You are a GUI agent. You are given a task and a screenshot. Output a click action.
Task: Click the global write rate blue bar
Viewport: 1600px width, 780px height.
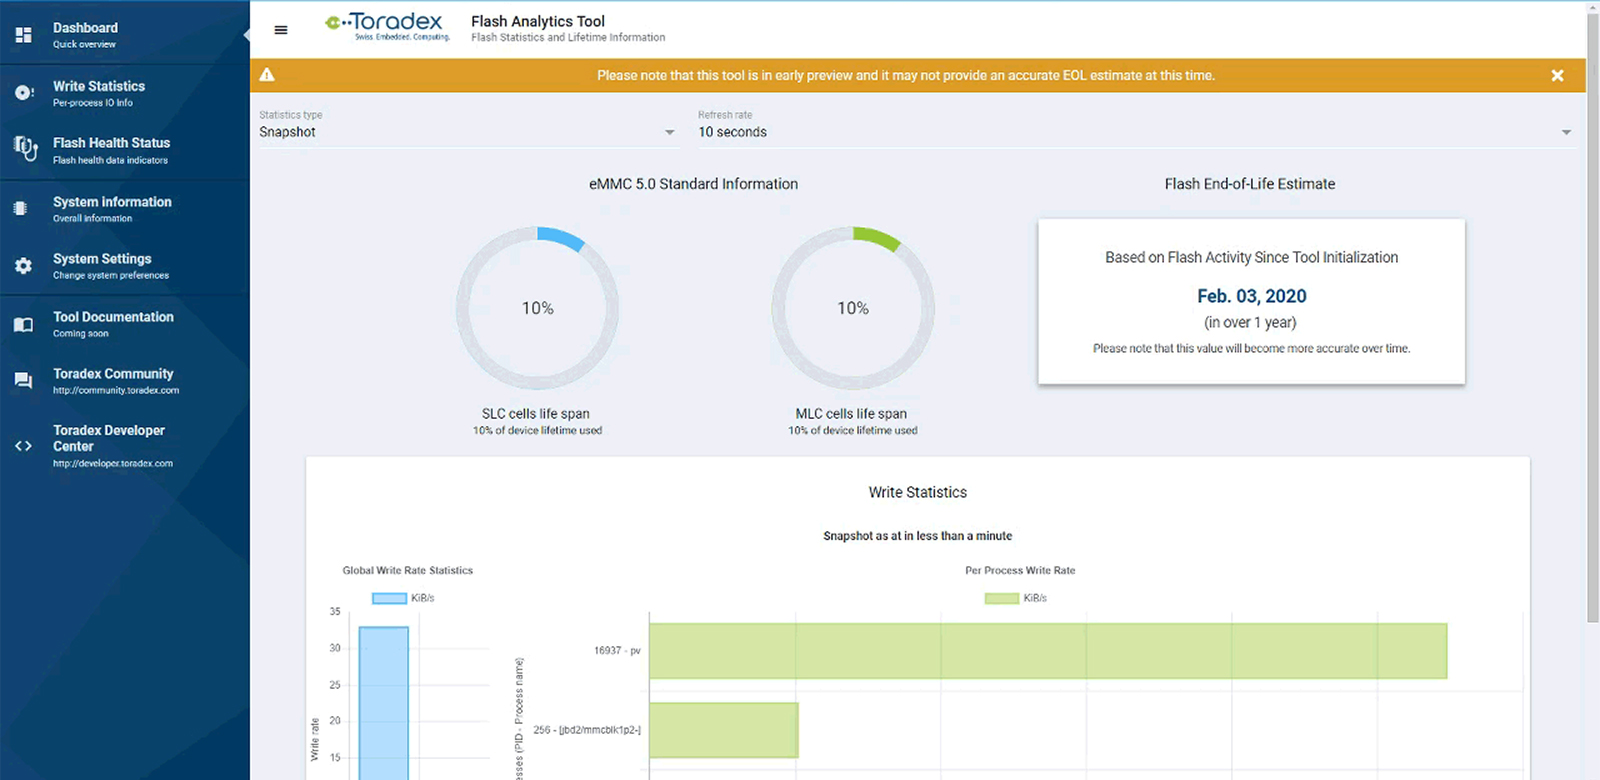pyautogui.click(x=384, y=703)
